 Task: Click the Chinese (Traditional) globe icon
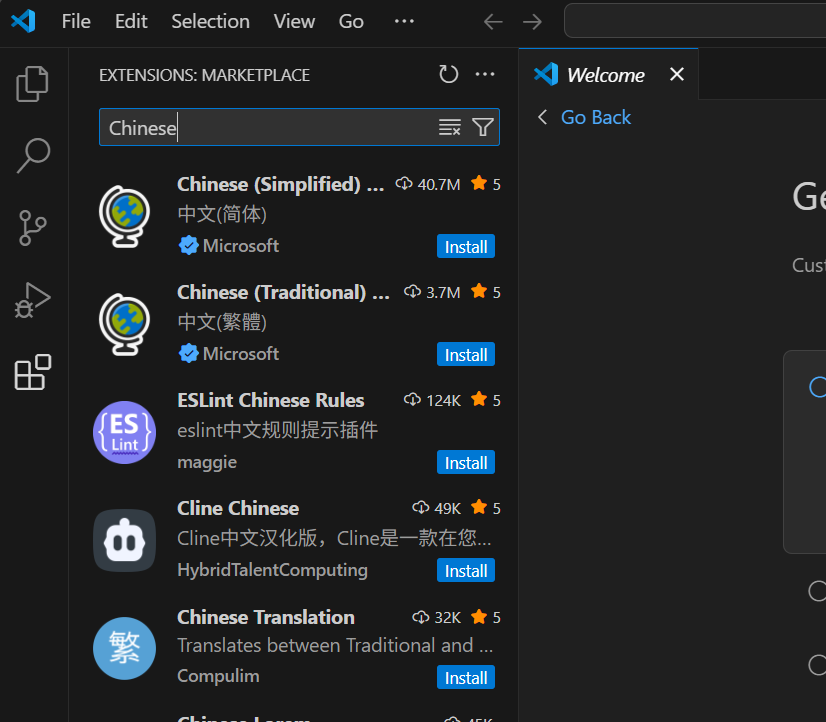124,324
